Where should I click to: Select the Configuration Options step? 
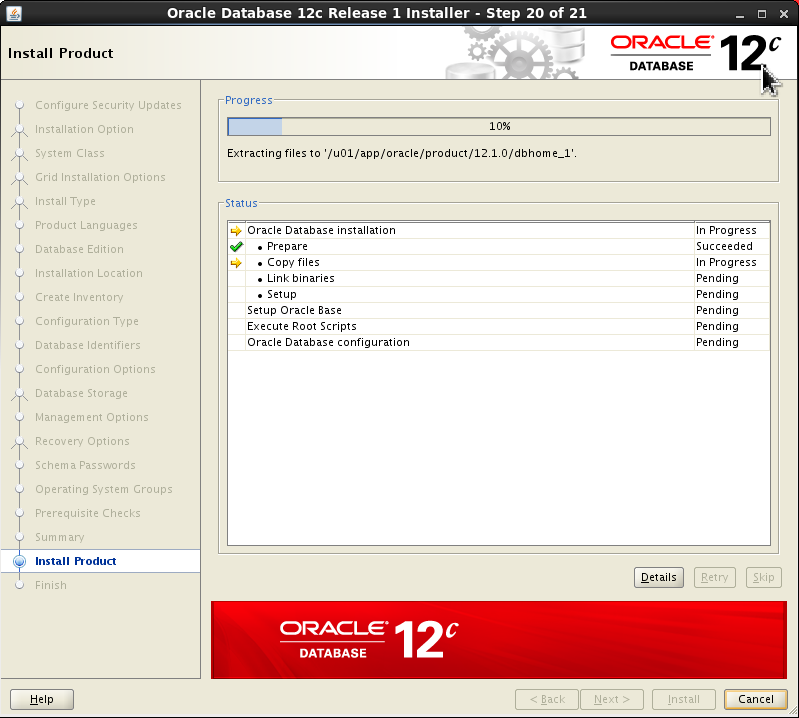click(95, 369)
